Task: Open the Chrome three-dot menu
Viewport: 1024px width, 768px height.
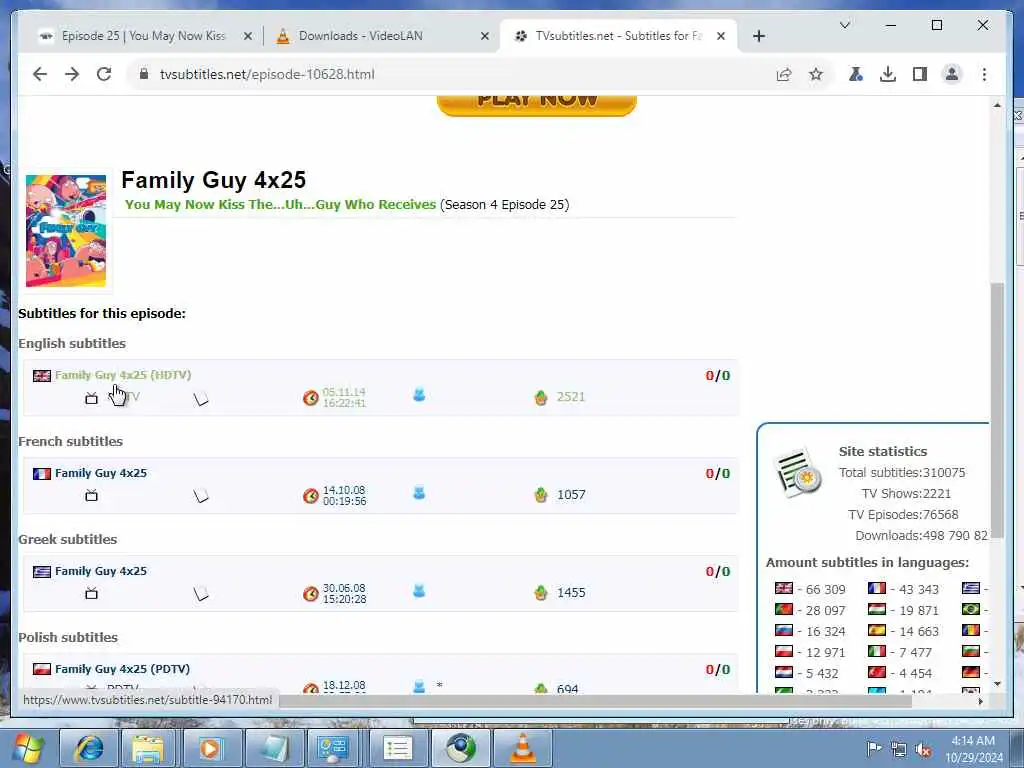Action: point(984,74)
